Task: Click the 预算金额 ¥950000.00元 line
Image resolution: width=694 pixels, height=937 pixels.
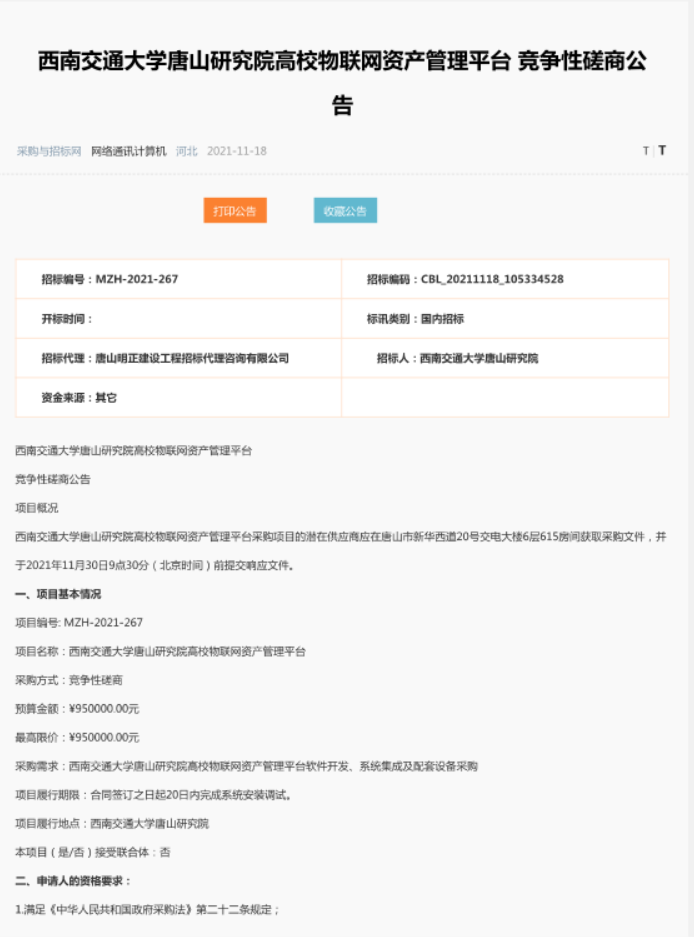Action: 77,709
